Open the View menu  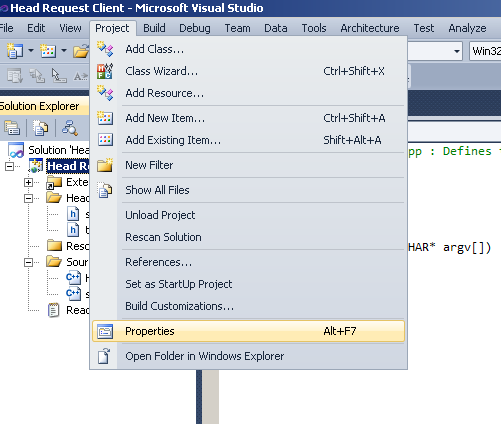pos(70,28)
